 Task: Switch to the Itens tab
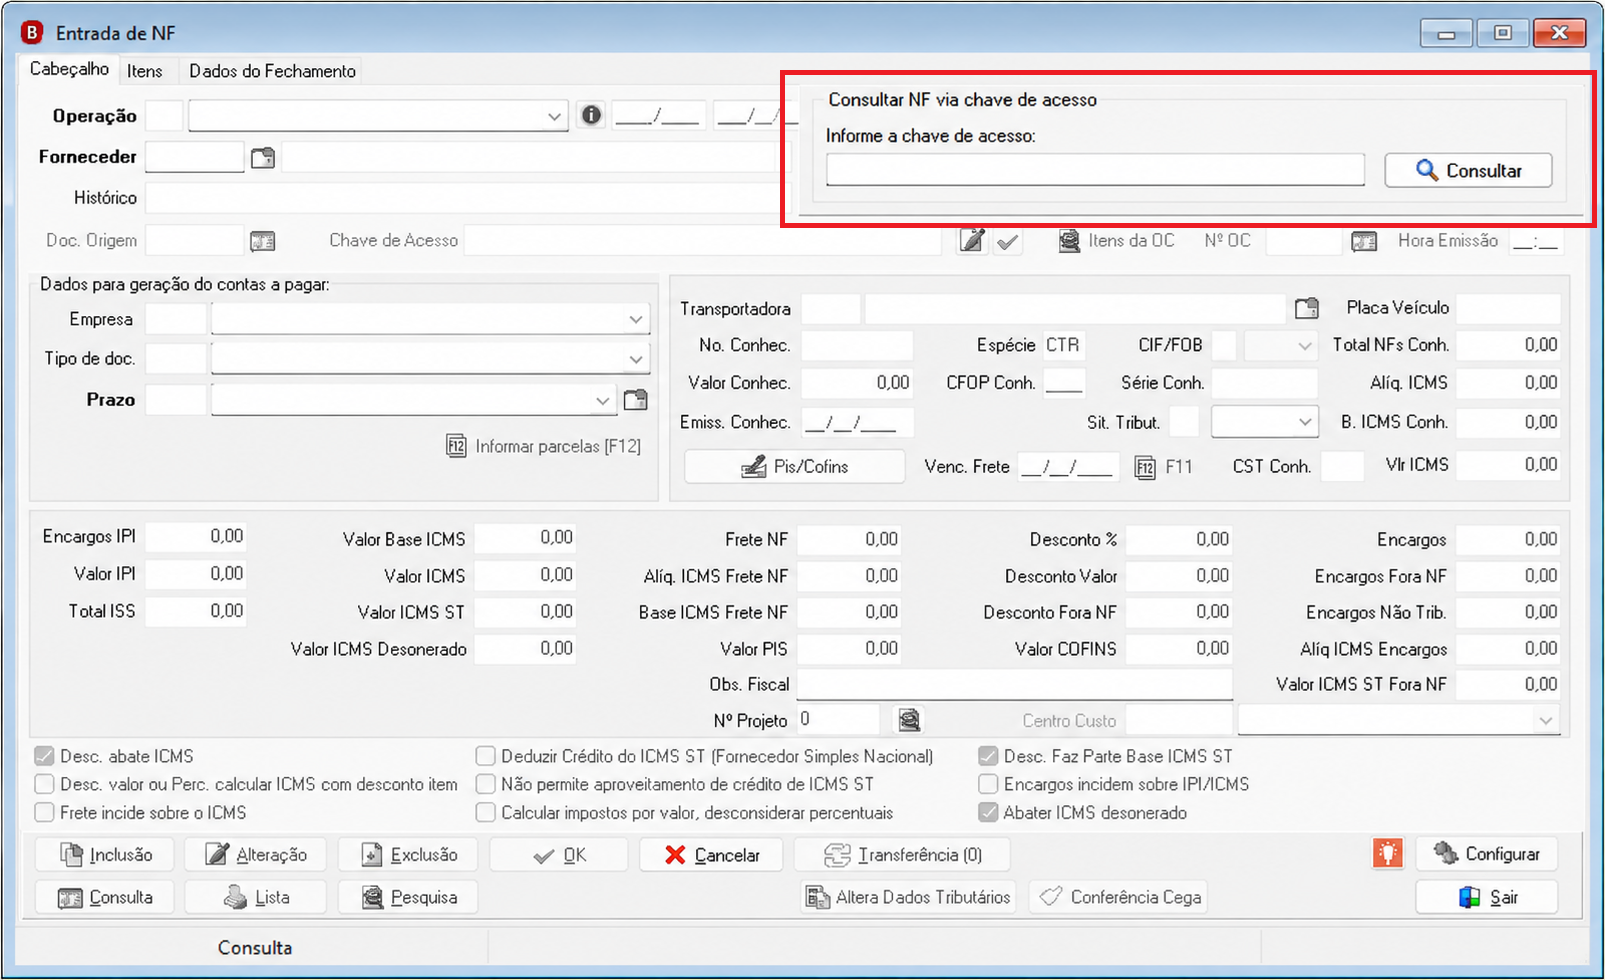pyautogui.click(x=145, y=71)
